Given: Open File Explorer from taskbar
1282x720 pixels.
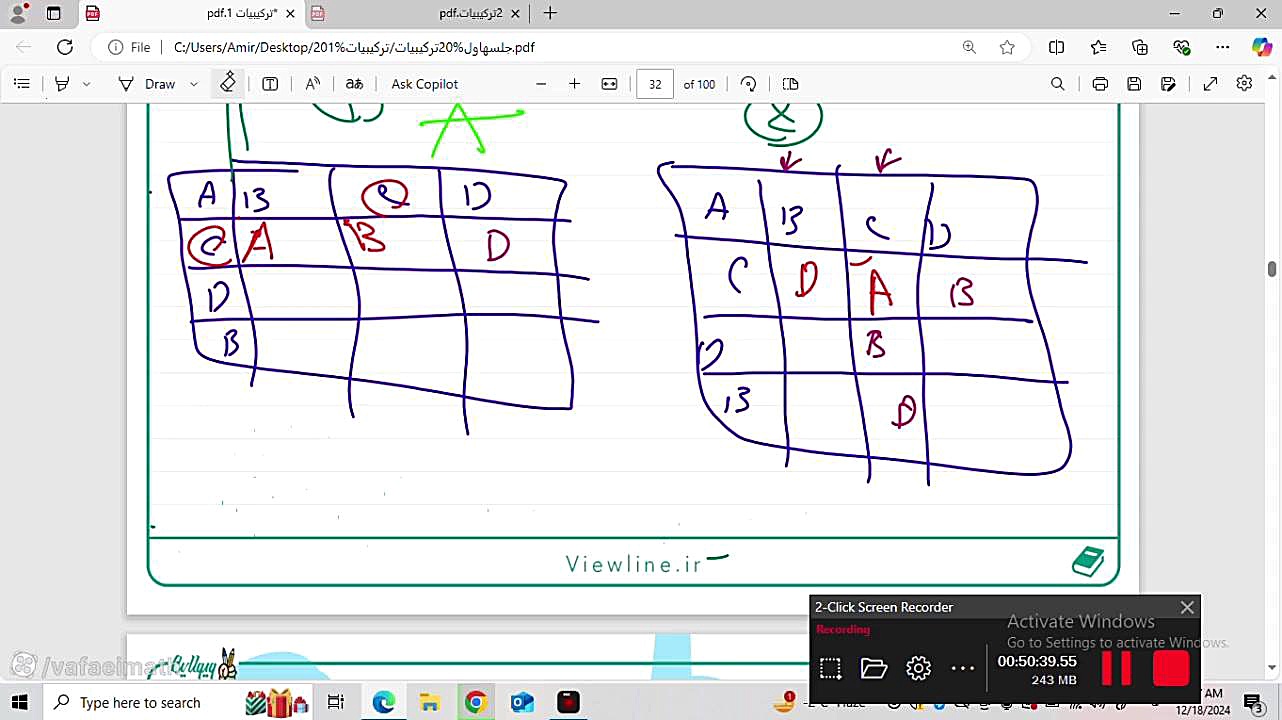Looking at the screenshot, I should (x=430, y=703).
